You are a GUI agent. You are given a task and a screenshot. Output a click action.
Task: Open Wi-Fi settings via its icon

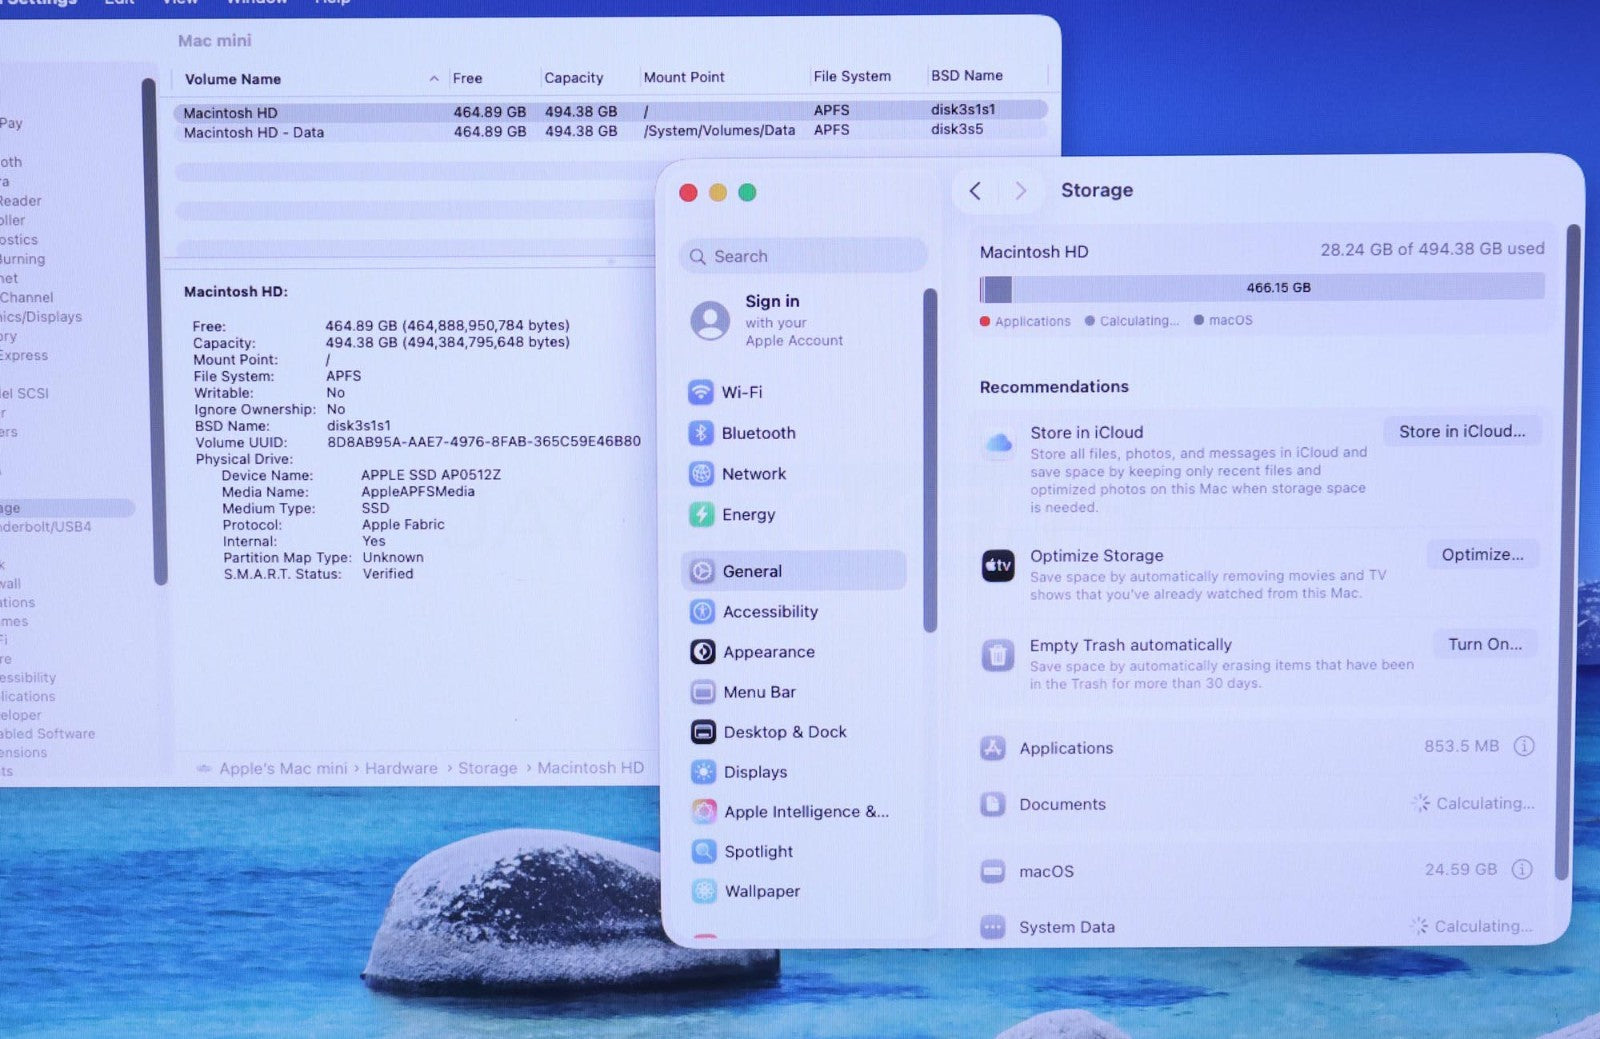point(701,392)
